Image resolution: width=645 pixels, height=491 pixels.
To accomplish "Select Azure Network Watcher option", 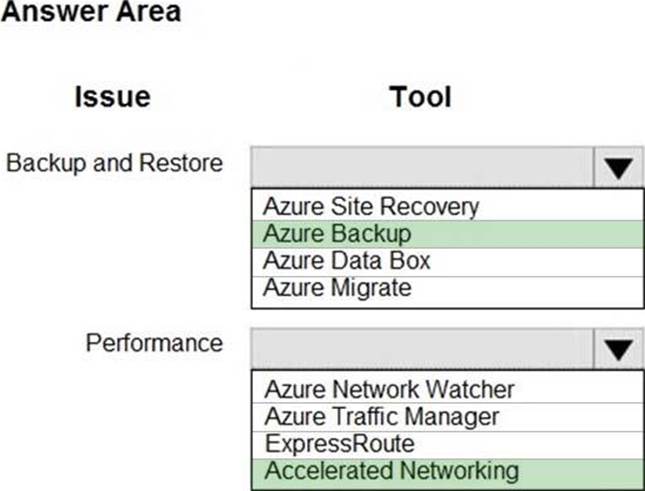I will tap(389, 389).
